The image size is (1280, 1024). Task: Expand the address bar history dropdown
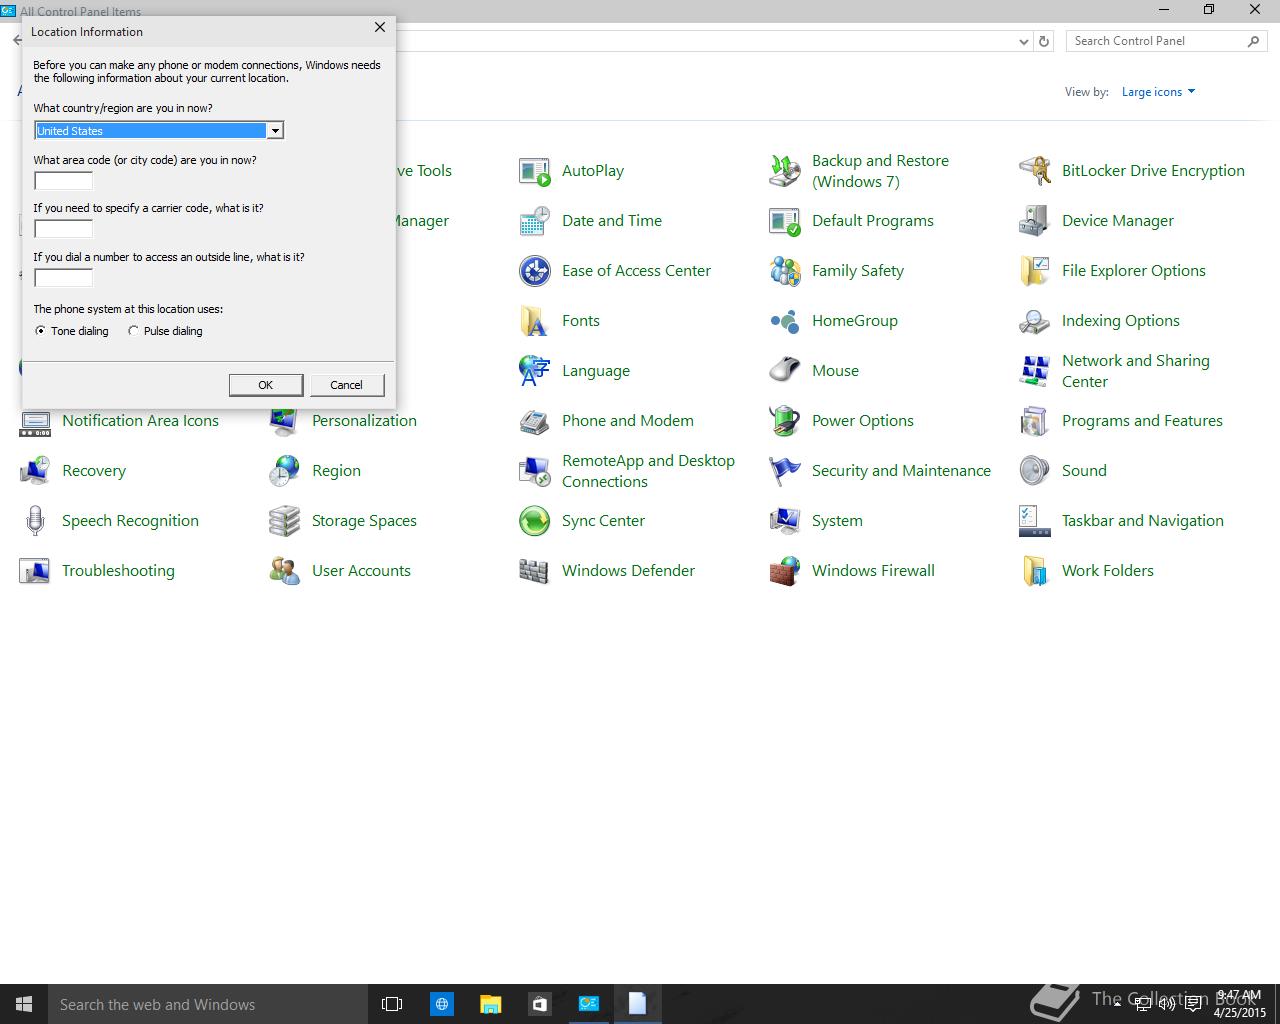coord(1023,41)
